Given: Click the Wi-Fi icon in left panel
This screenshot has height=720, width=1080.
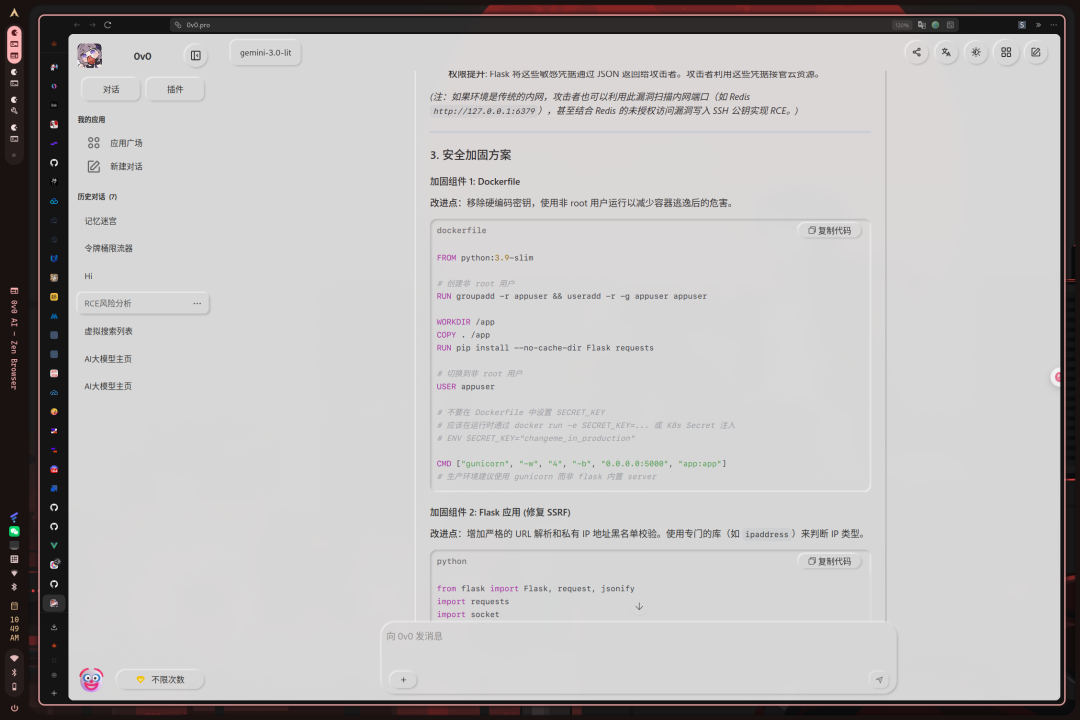Looking at the screenshot, I should click(x=14, y=658).
